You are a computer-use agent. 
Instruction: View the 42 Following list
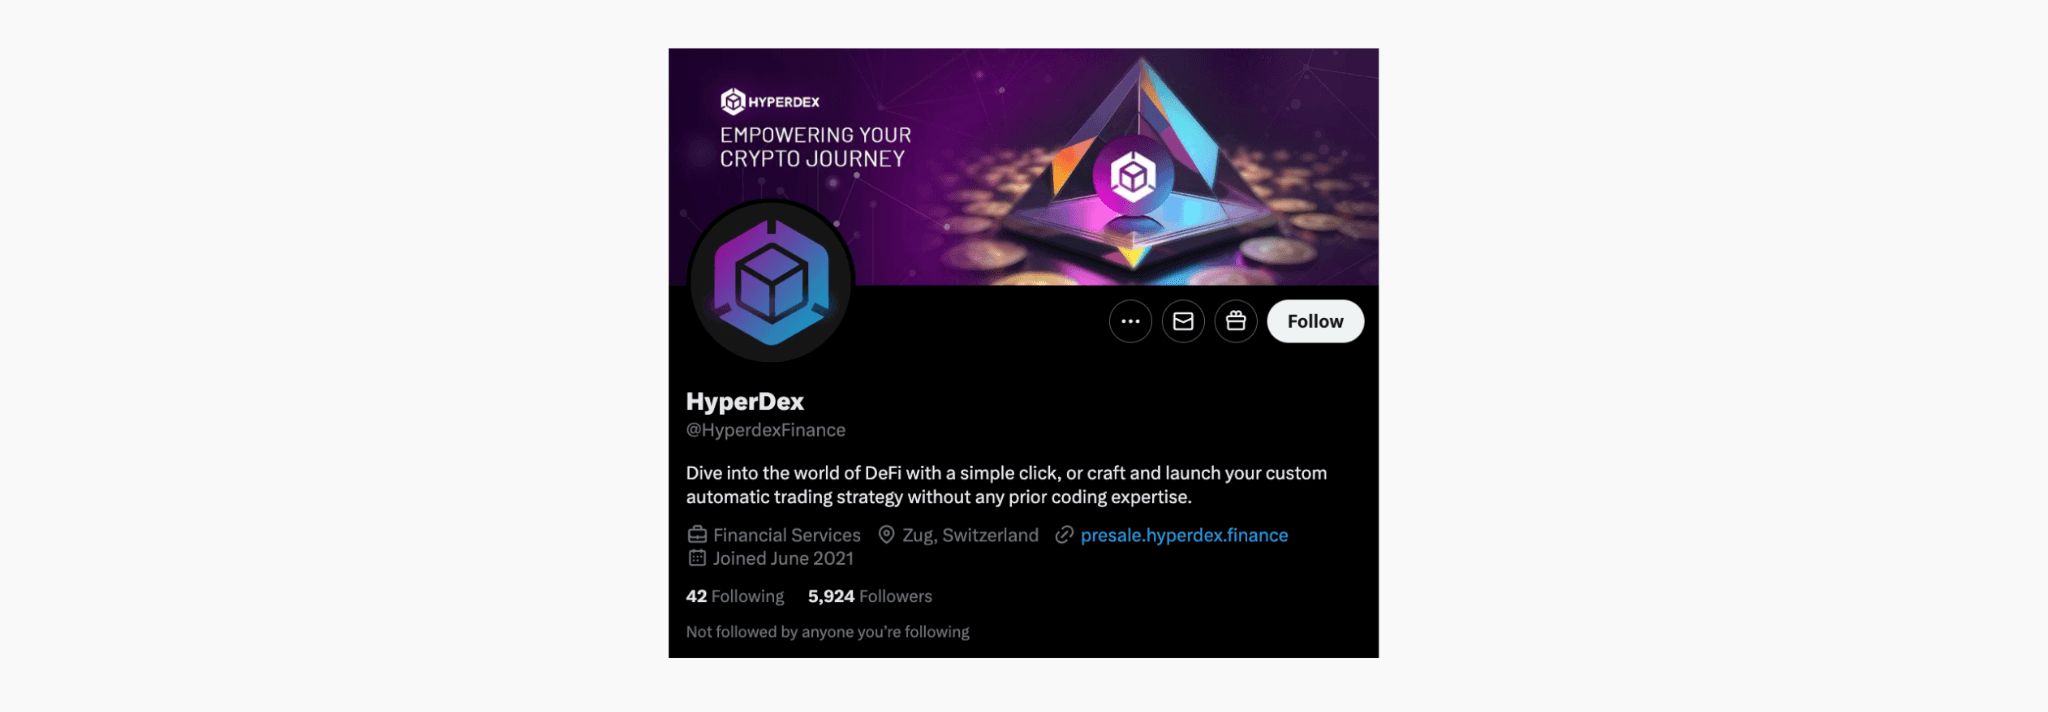click(x=735, y=596)
